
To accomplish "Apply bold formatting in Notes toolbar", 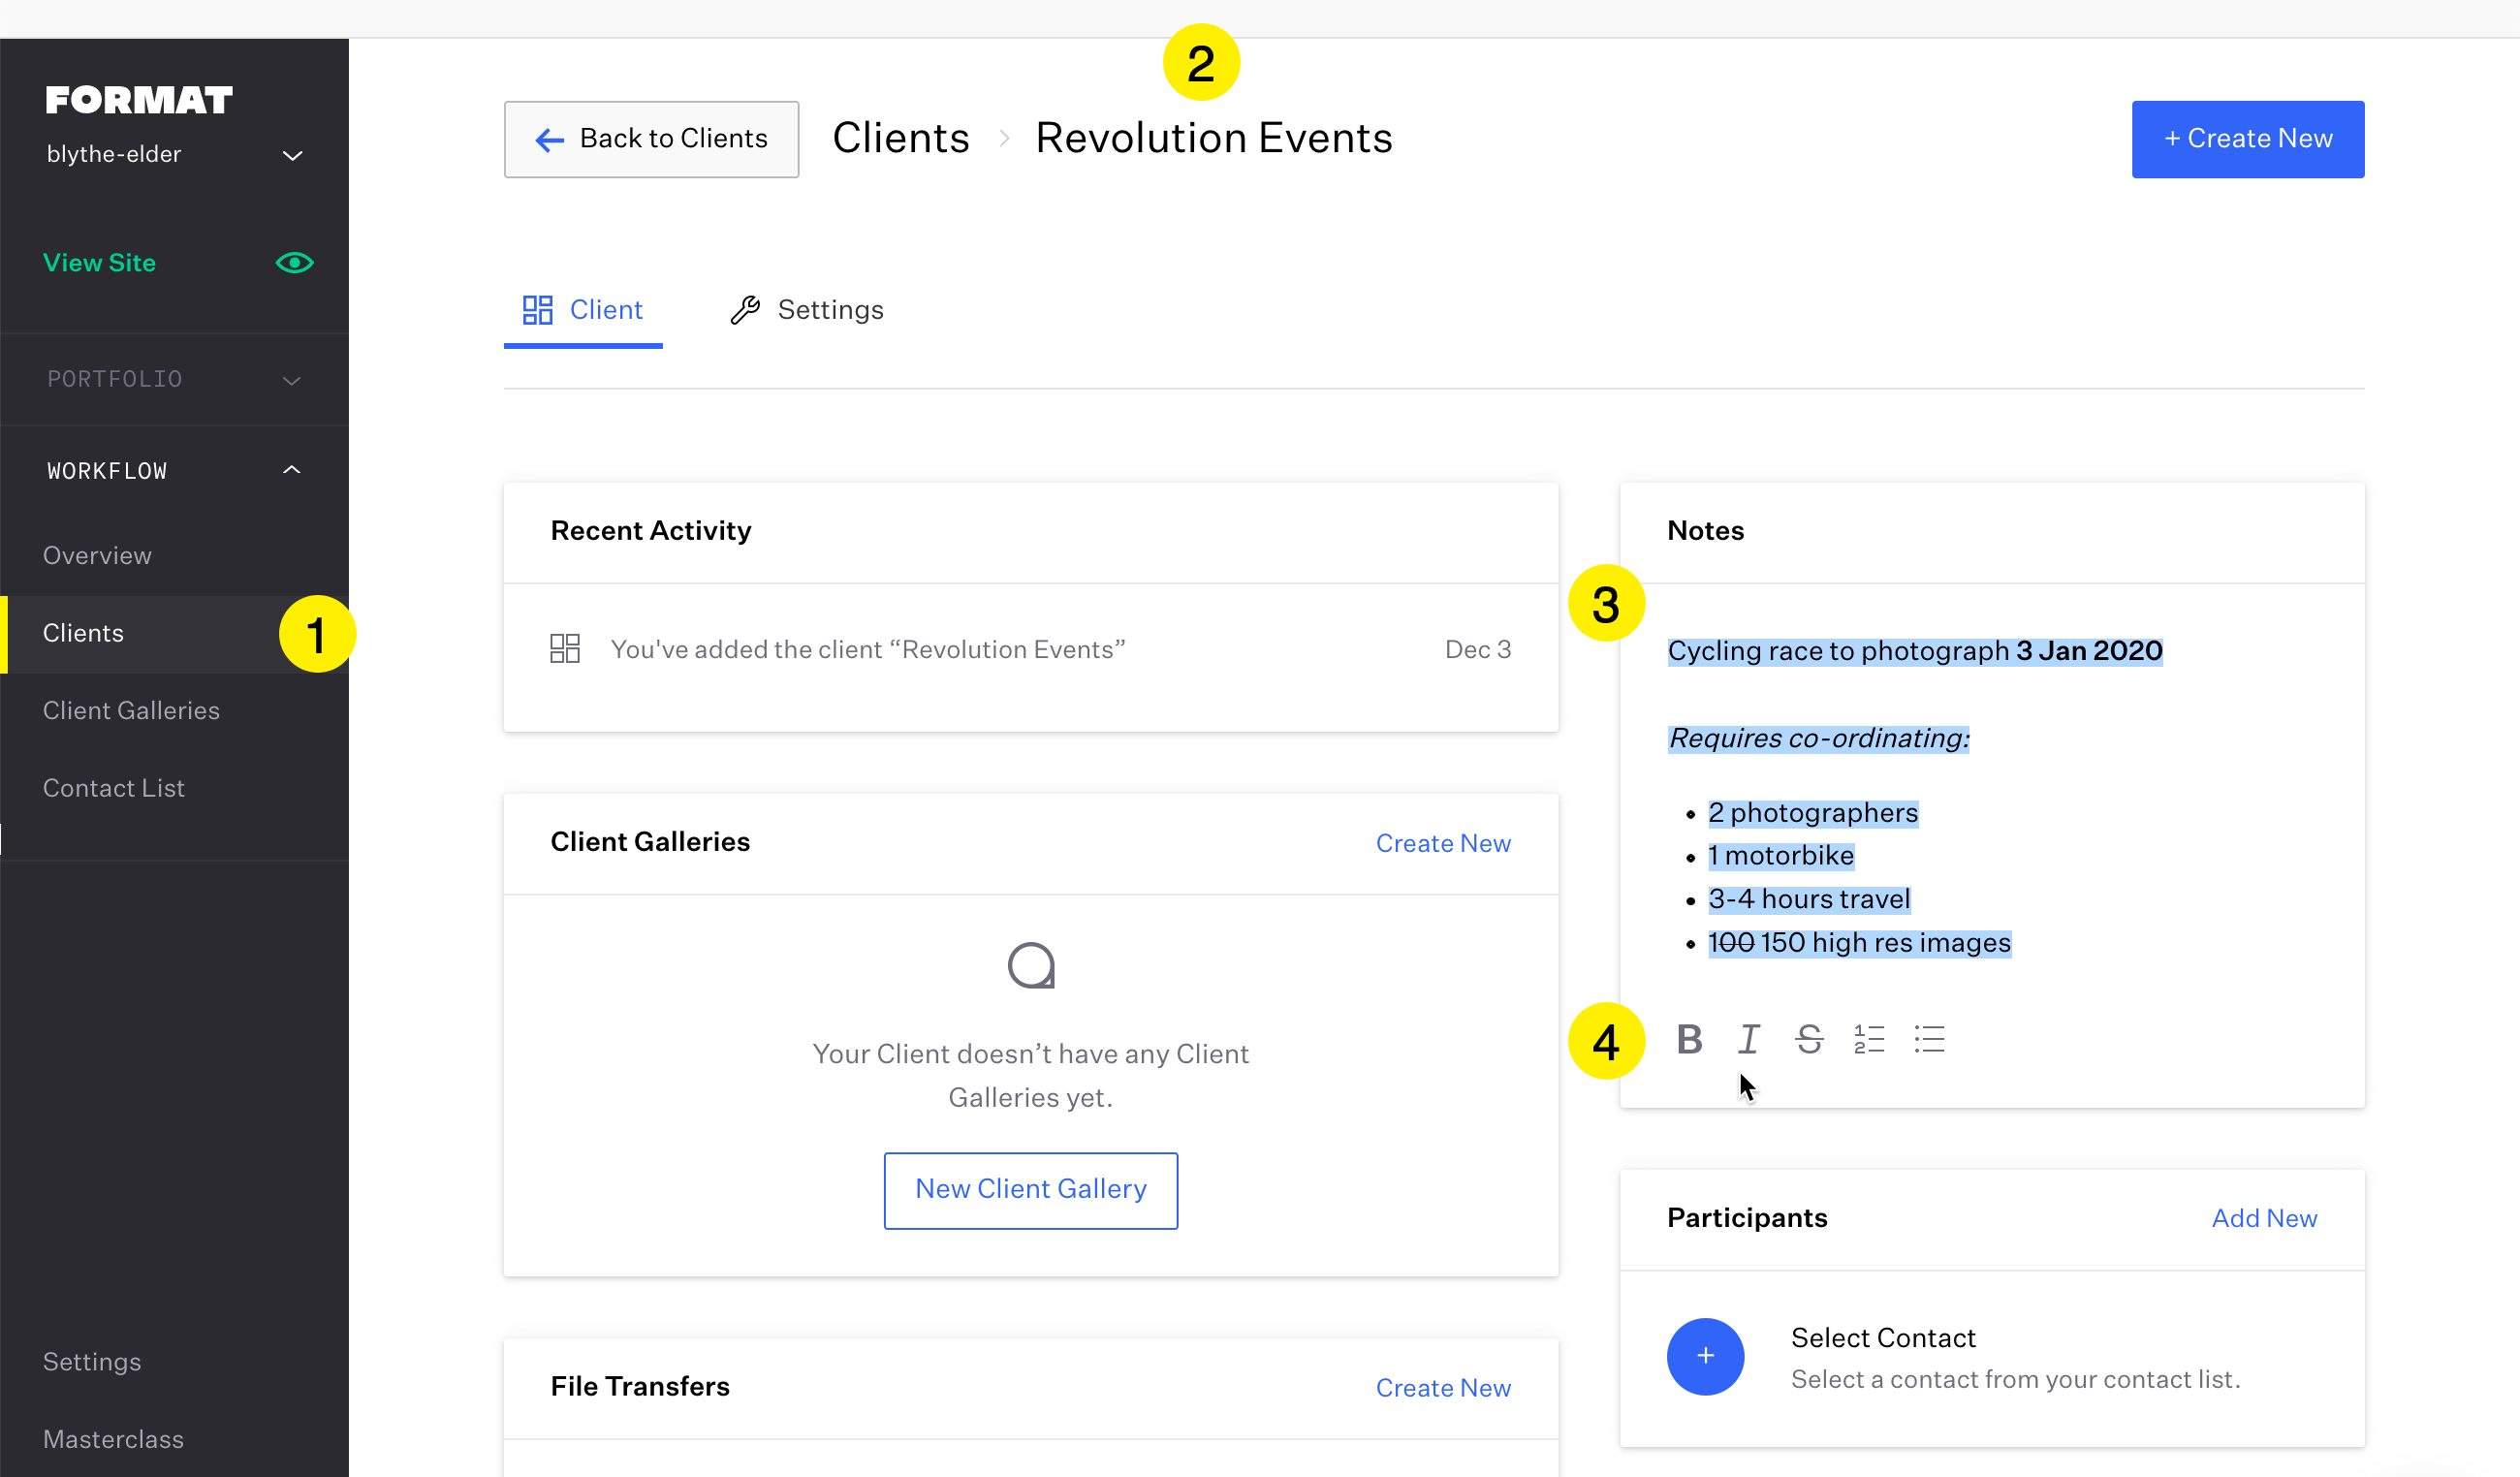I will coord(1689,1040).
